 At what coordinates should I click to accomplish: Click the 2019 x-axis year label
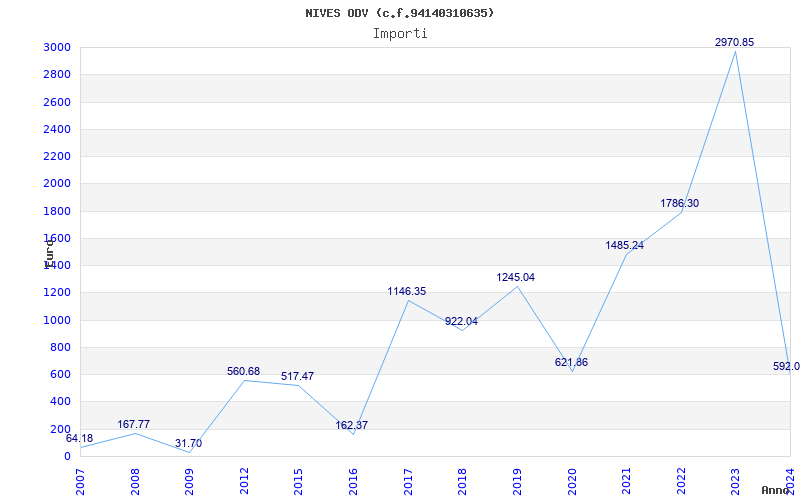(x=517, y=481)
